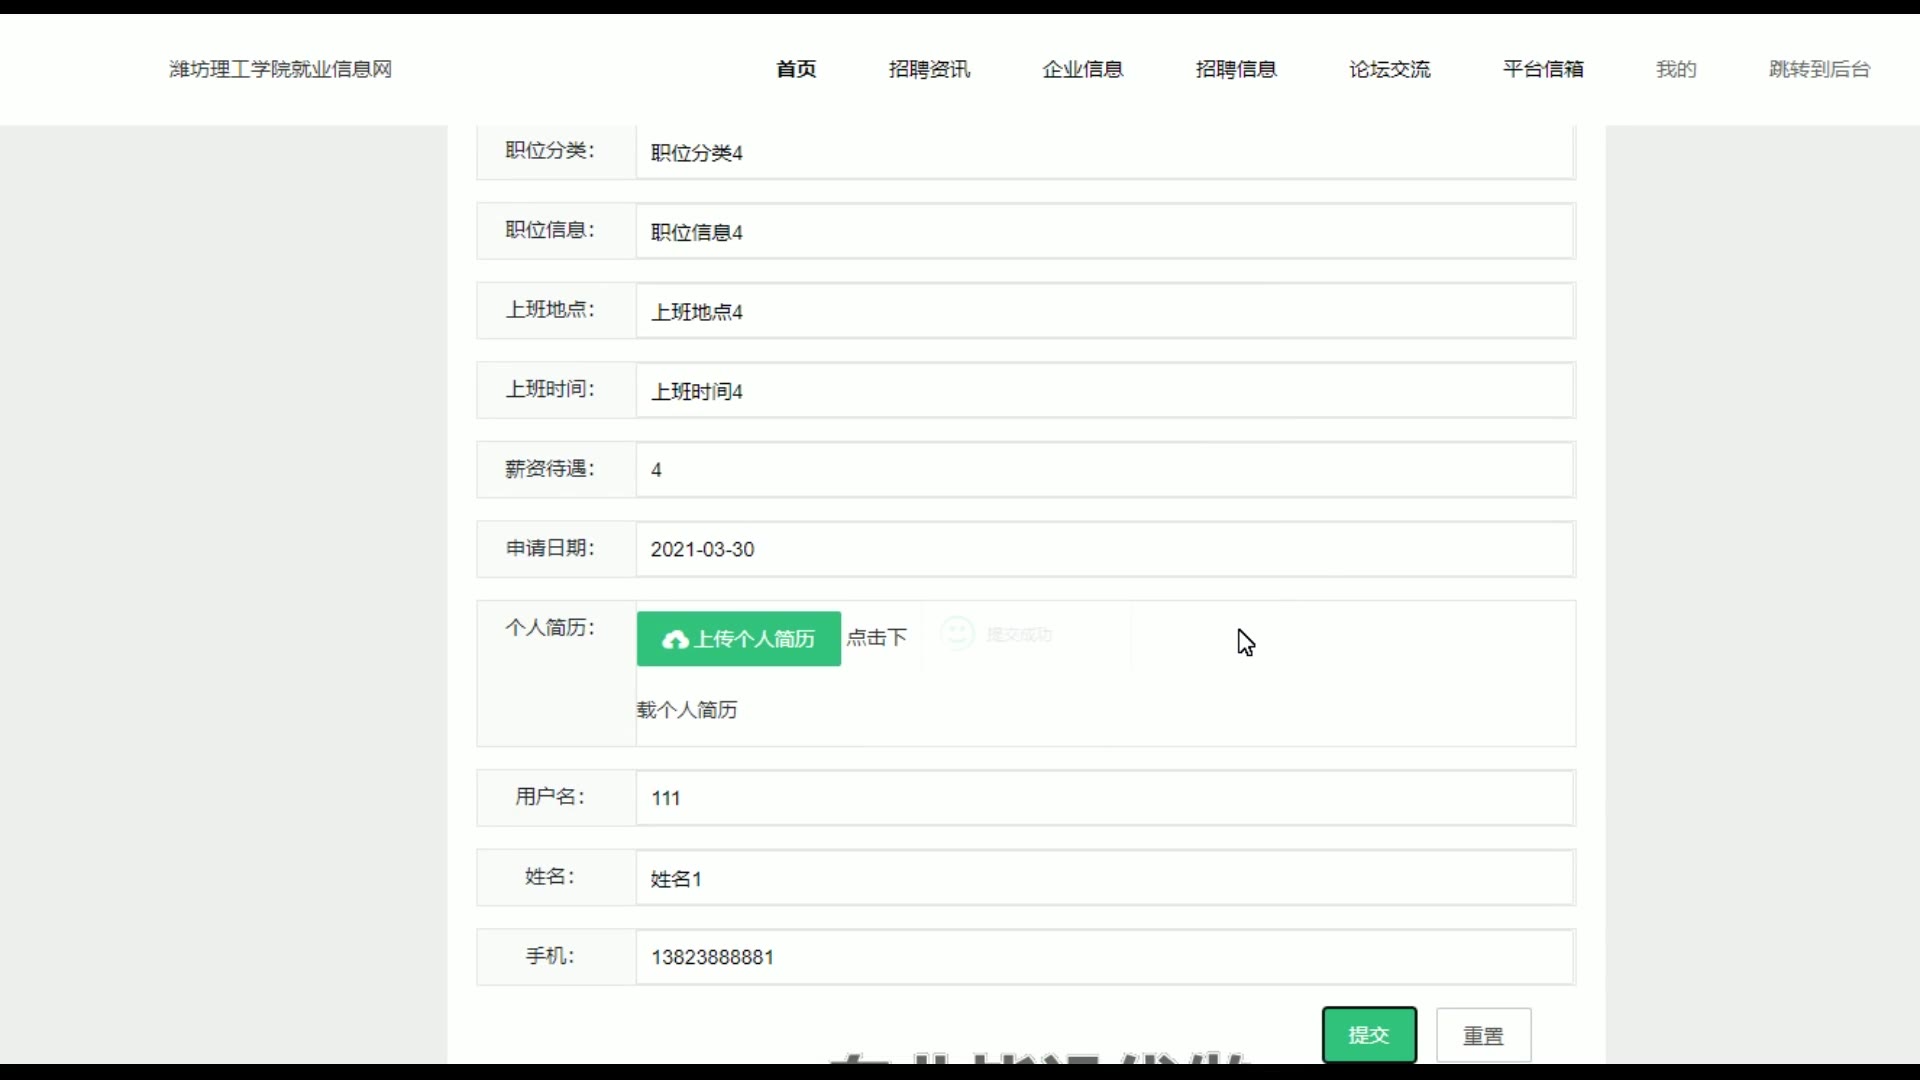Viewport: 1920px width, 1080px height.
Task: Select 招聘信息 from the navigation bar
Action: [1236, 69]
